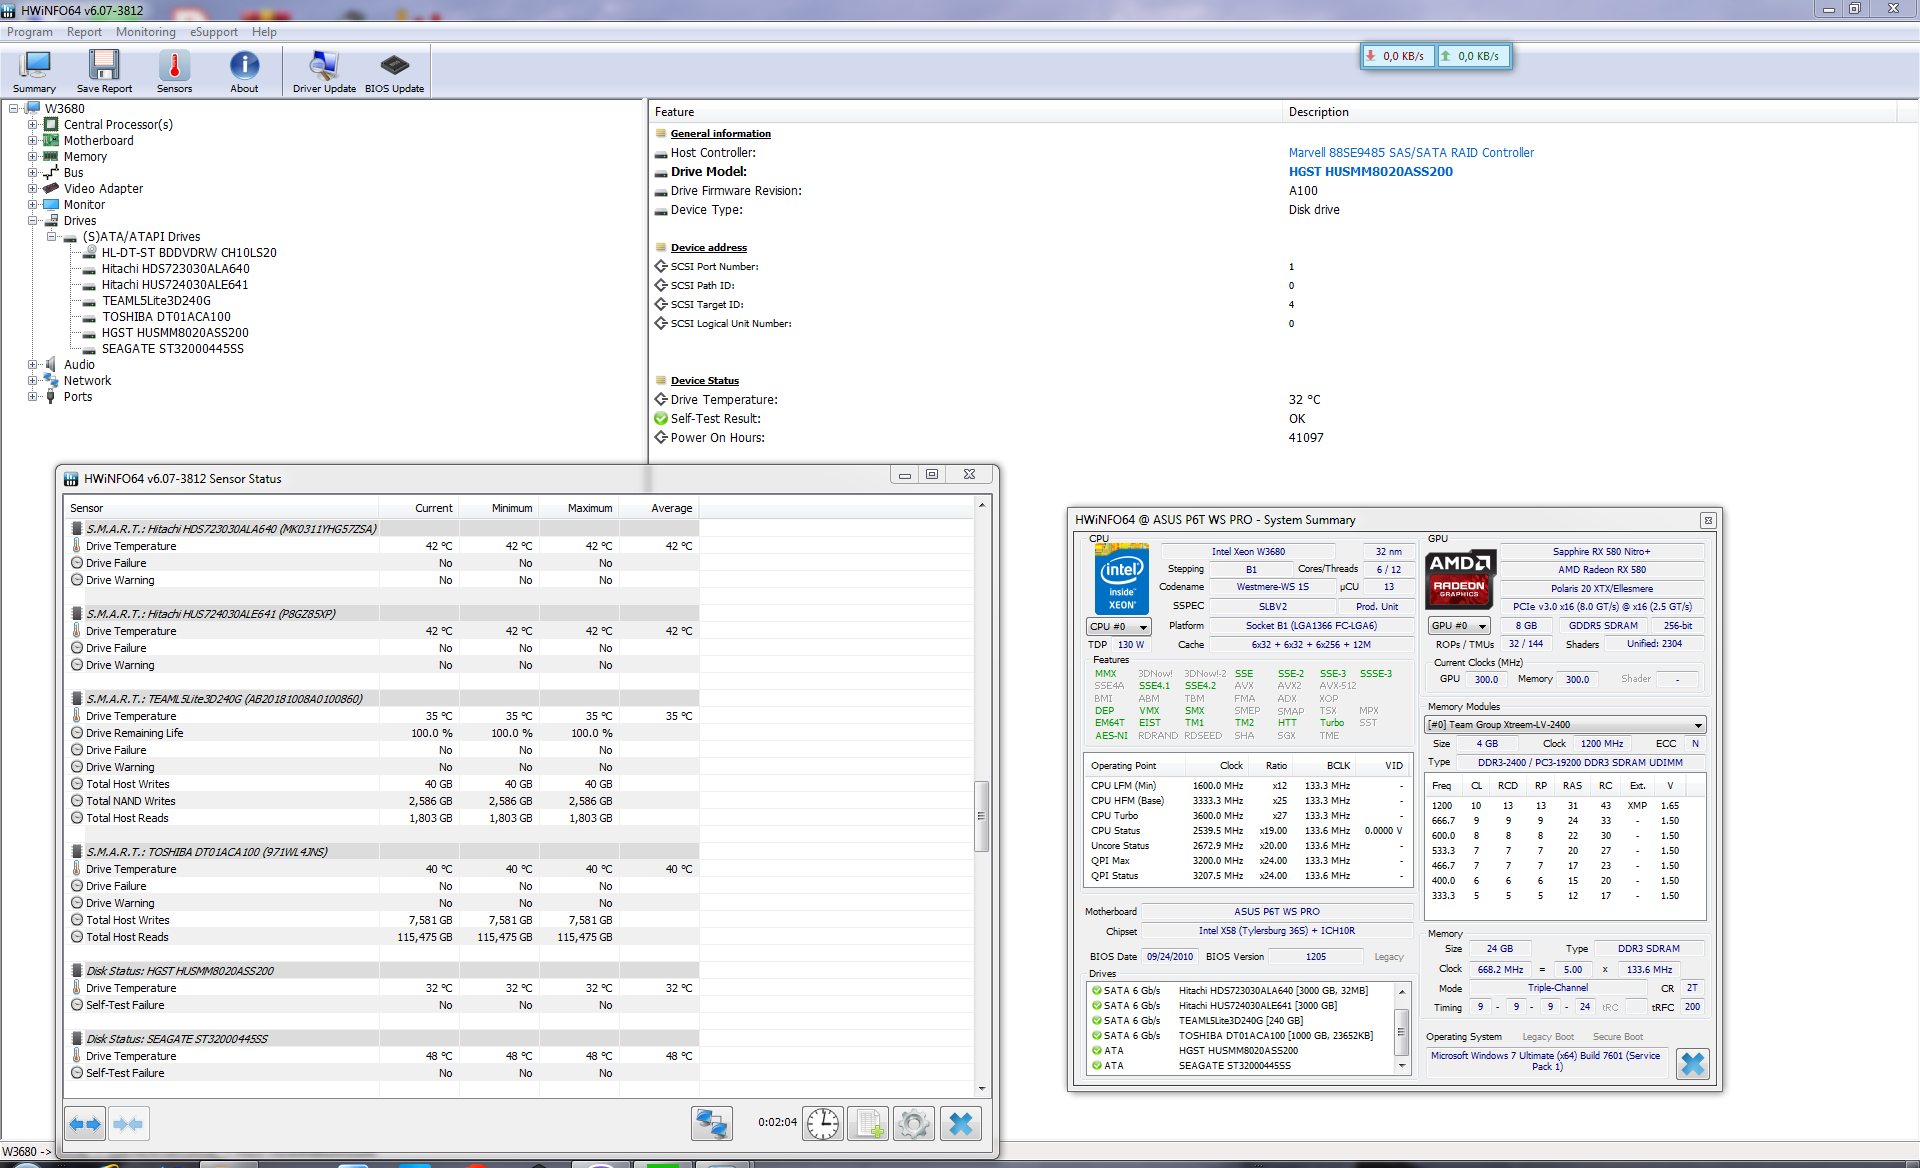This screenshot has width=1920, height=1168.
Task: Click the shrink columns inward-arrows button
Action: click(129, 1124)
